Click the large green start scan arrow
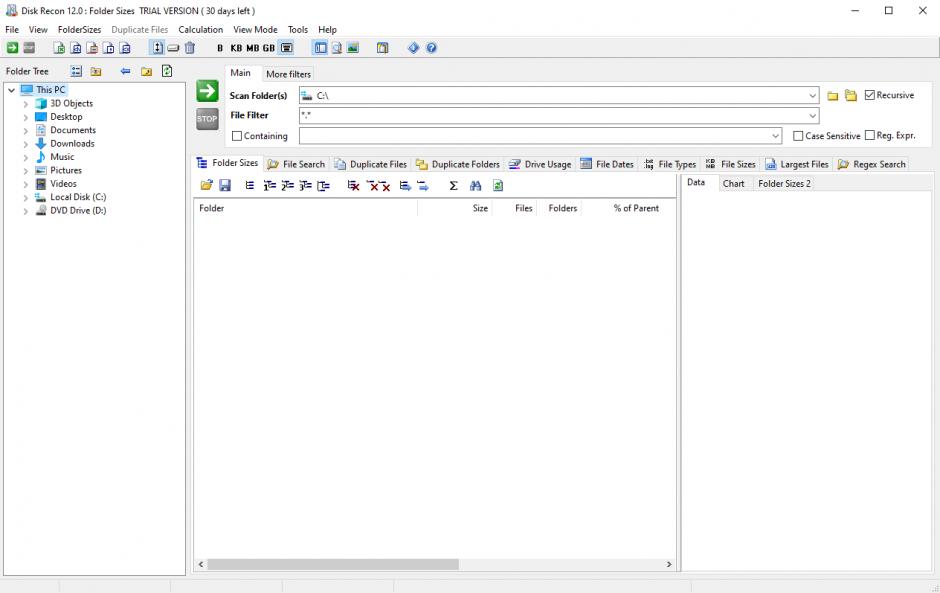Image resolution: width=940 pixels, height=593 pixels. coord(207,92)
